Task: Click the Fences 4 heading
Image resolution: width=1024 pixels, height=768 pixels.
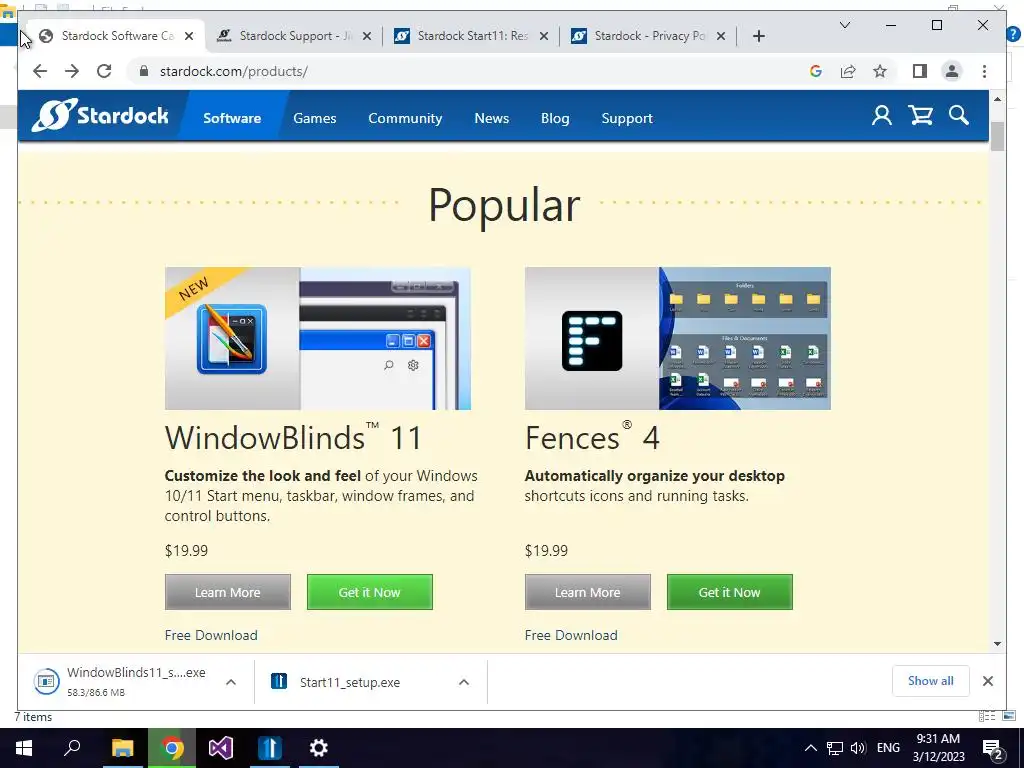Action: tap(592, 438)
